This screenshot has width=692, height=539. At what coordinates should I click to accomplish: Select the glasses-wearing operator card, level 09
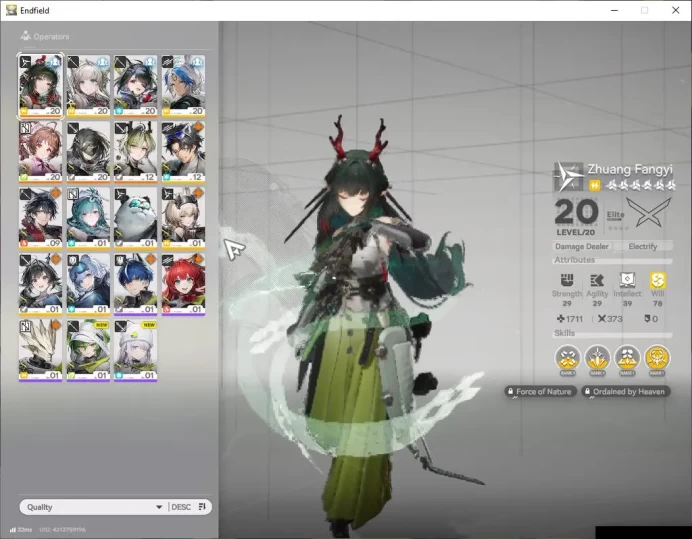[x=40, y=218]
